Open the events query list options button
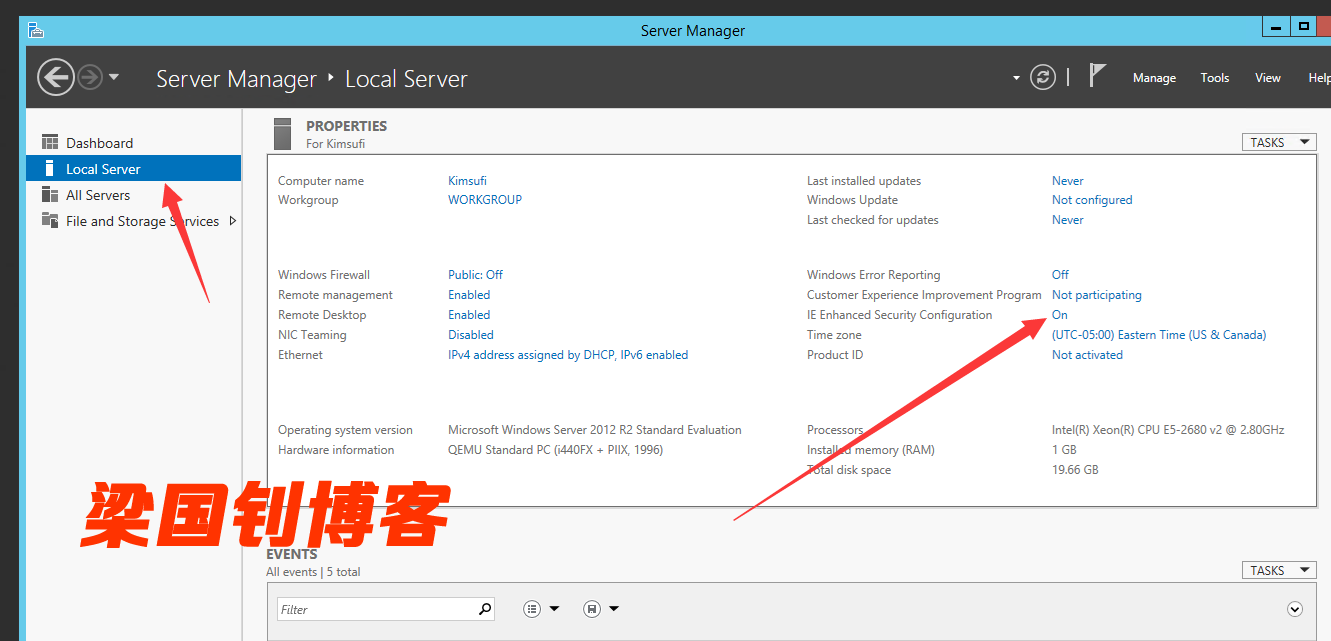 pyautogui.click(x=541, y=608)
